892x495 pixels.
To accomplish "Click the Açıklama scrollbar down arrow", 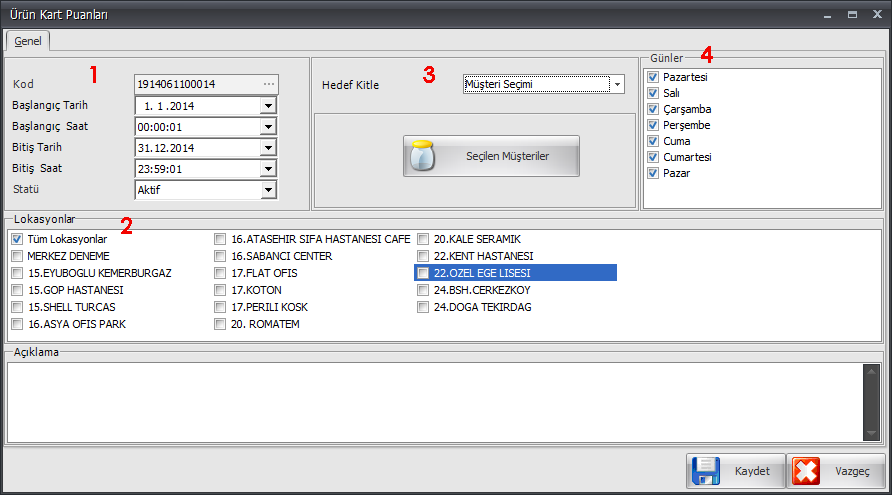I will coord(870,433).
